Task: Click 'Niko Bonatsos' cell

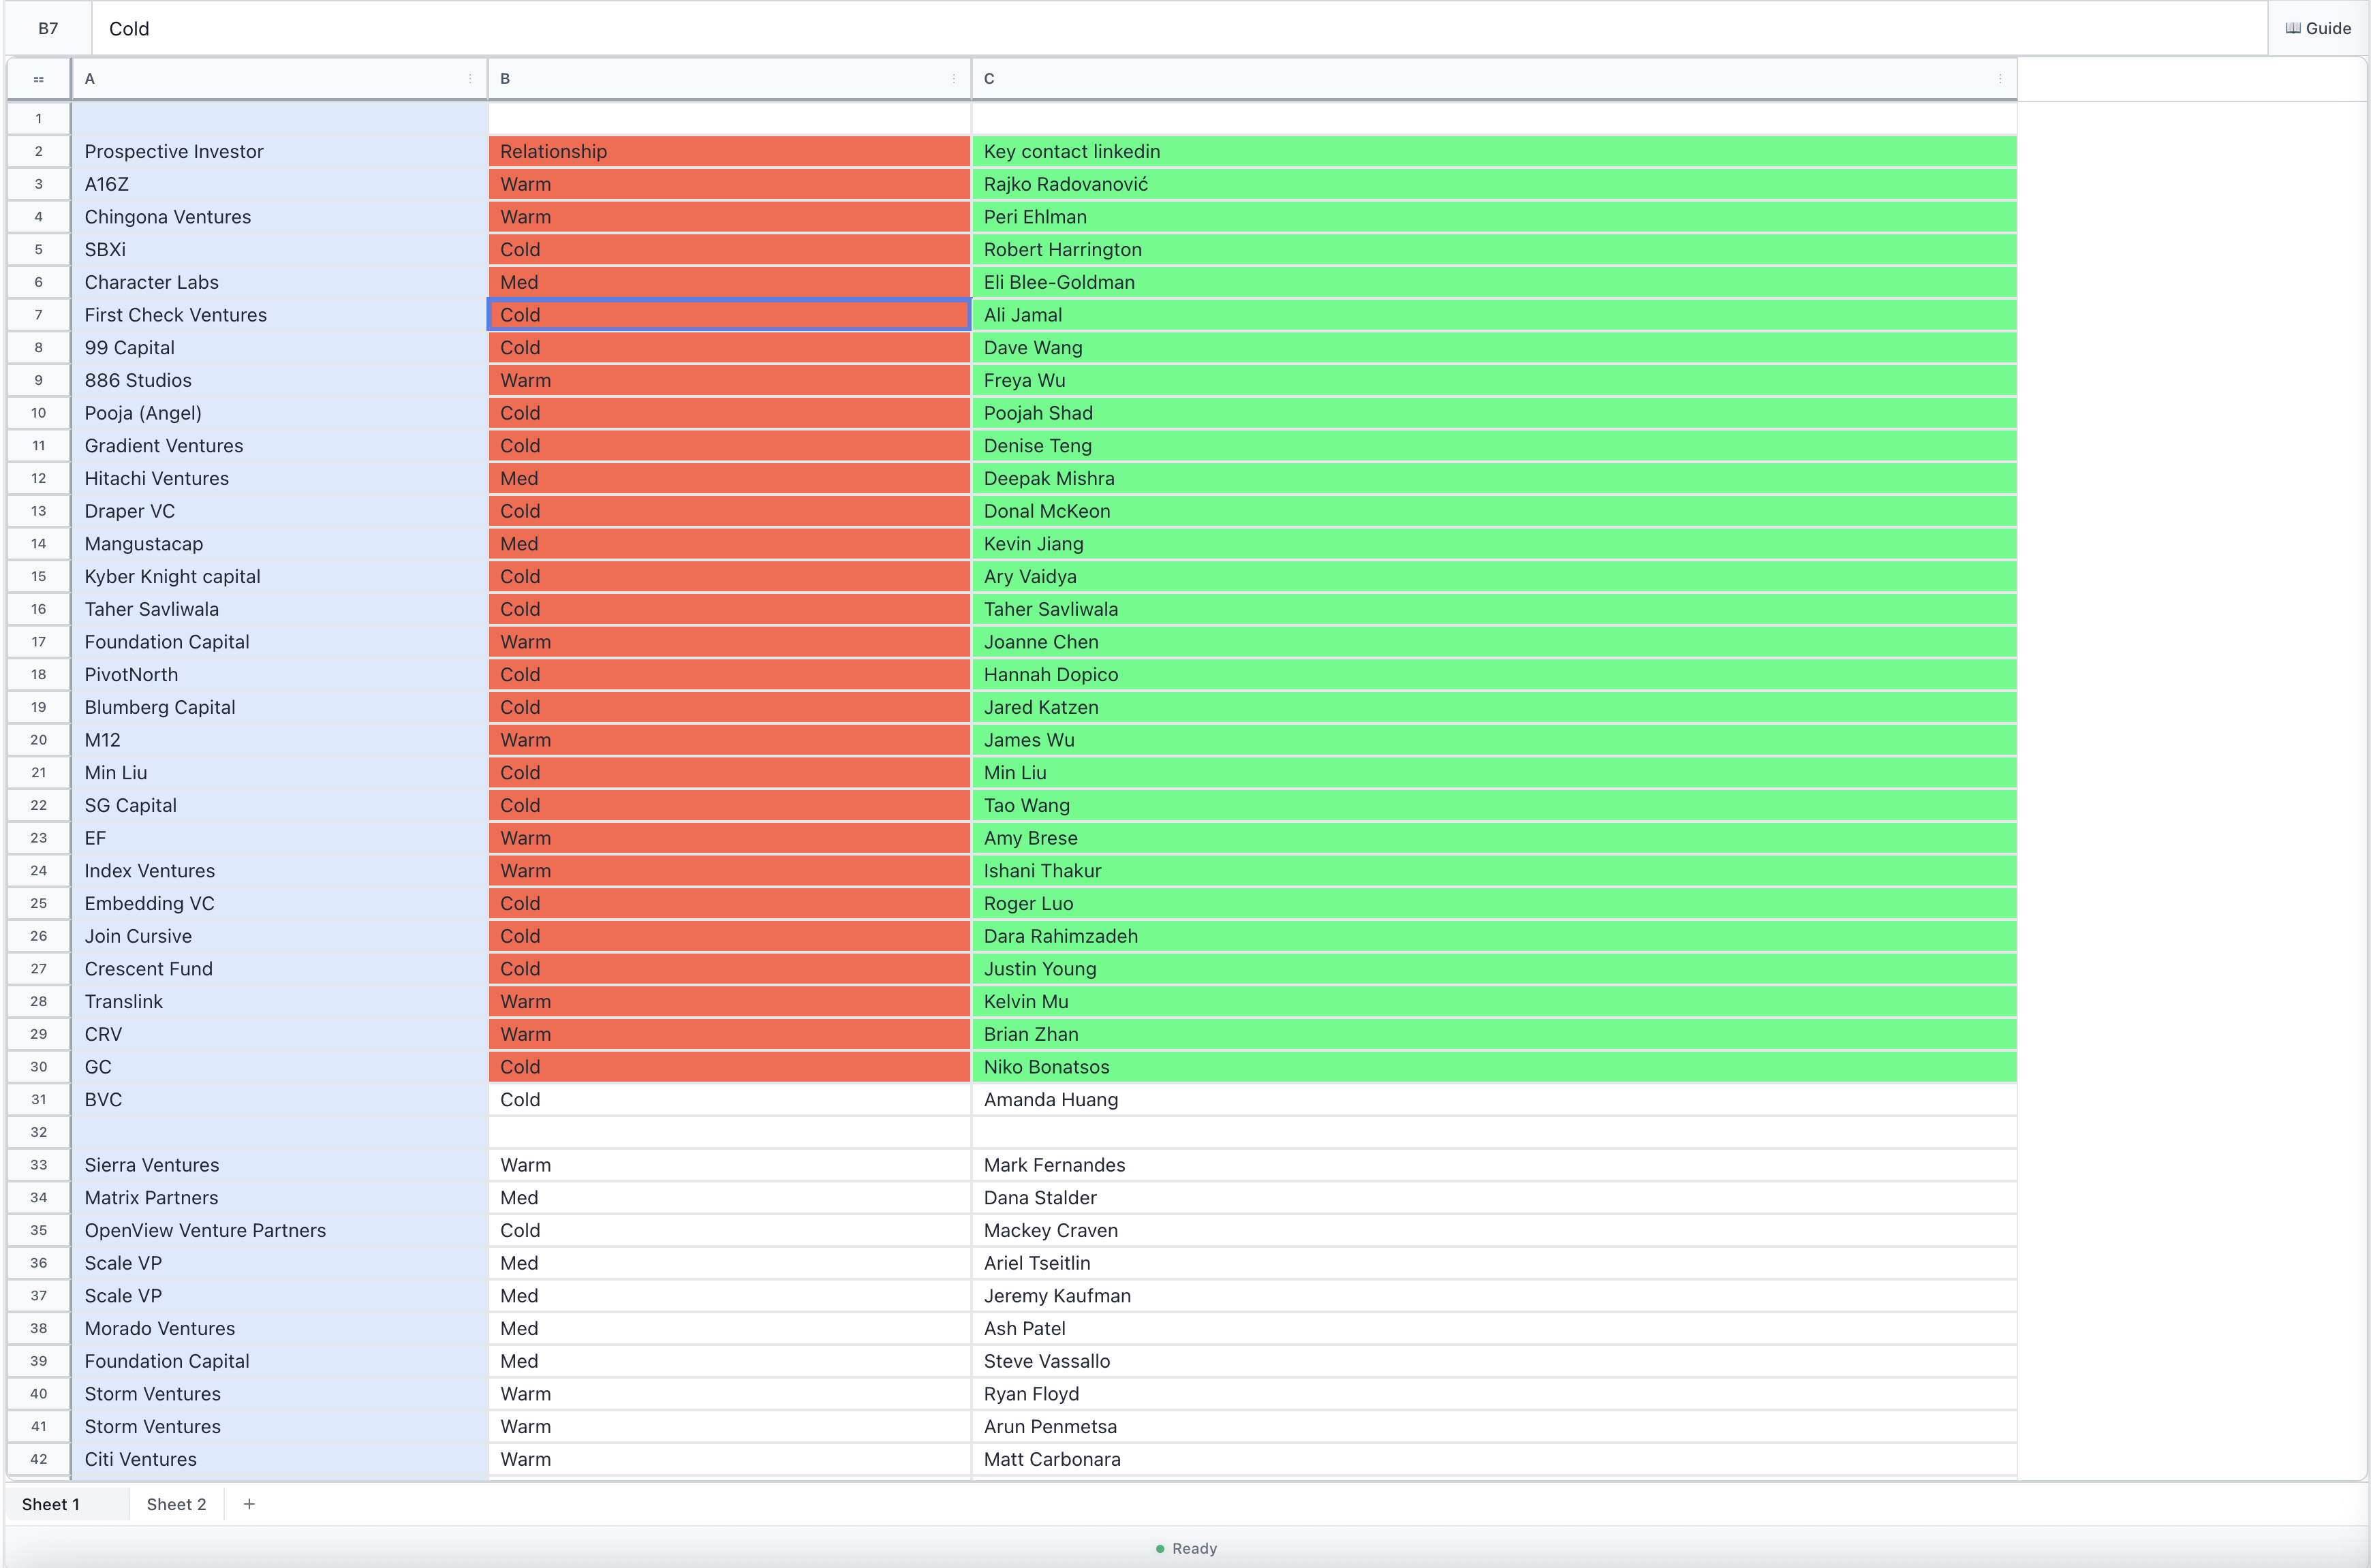Action: click(1494, 1067)
